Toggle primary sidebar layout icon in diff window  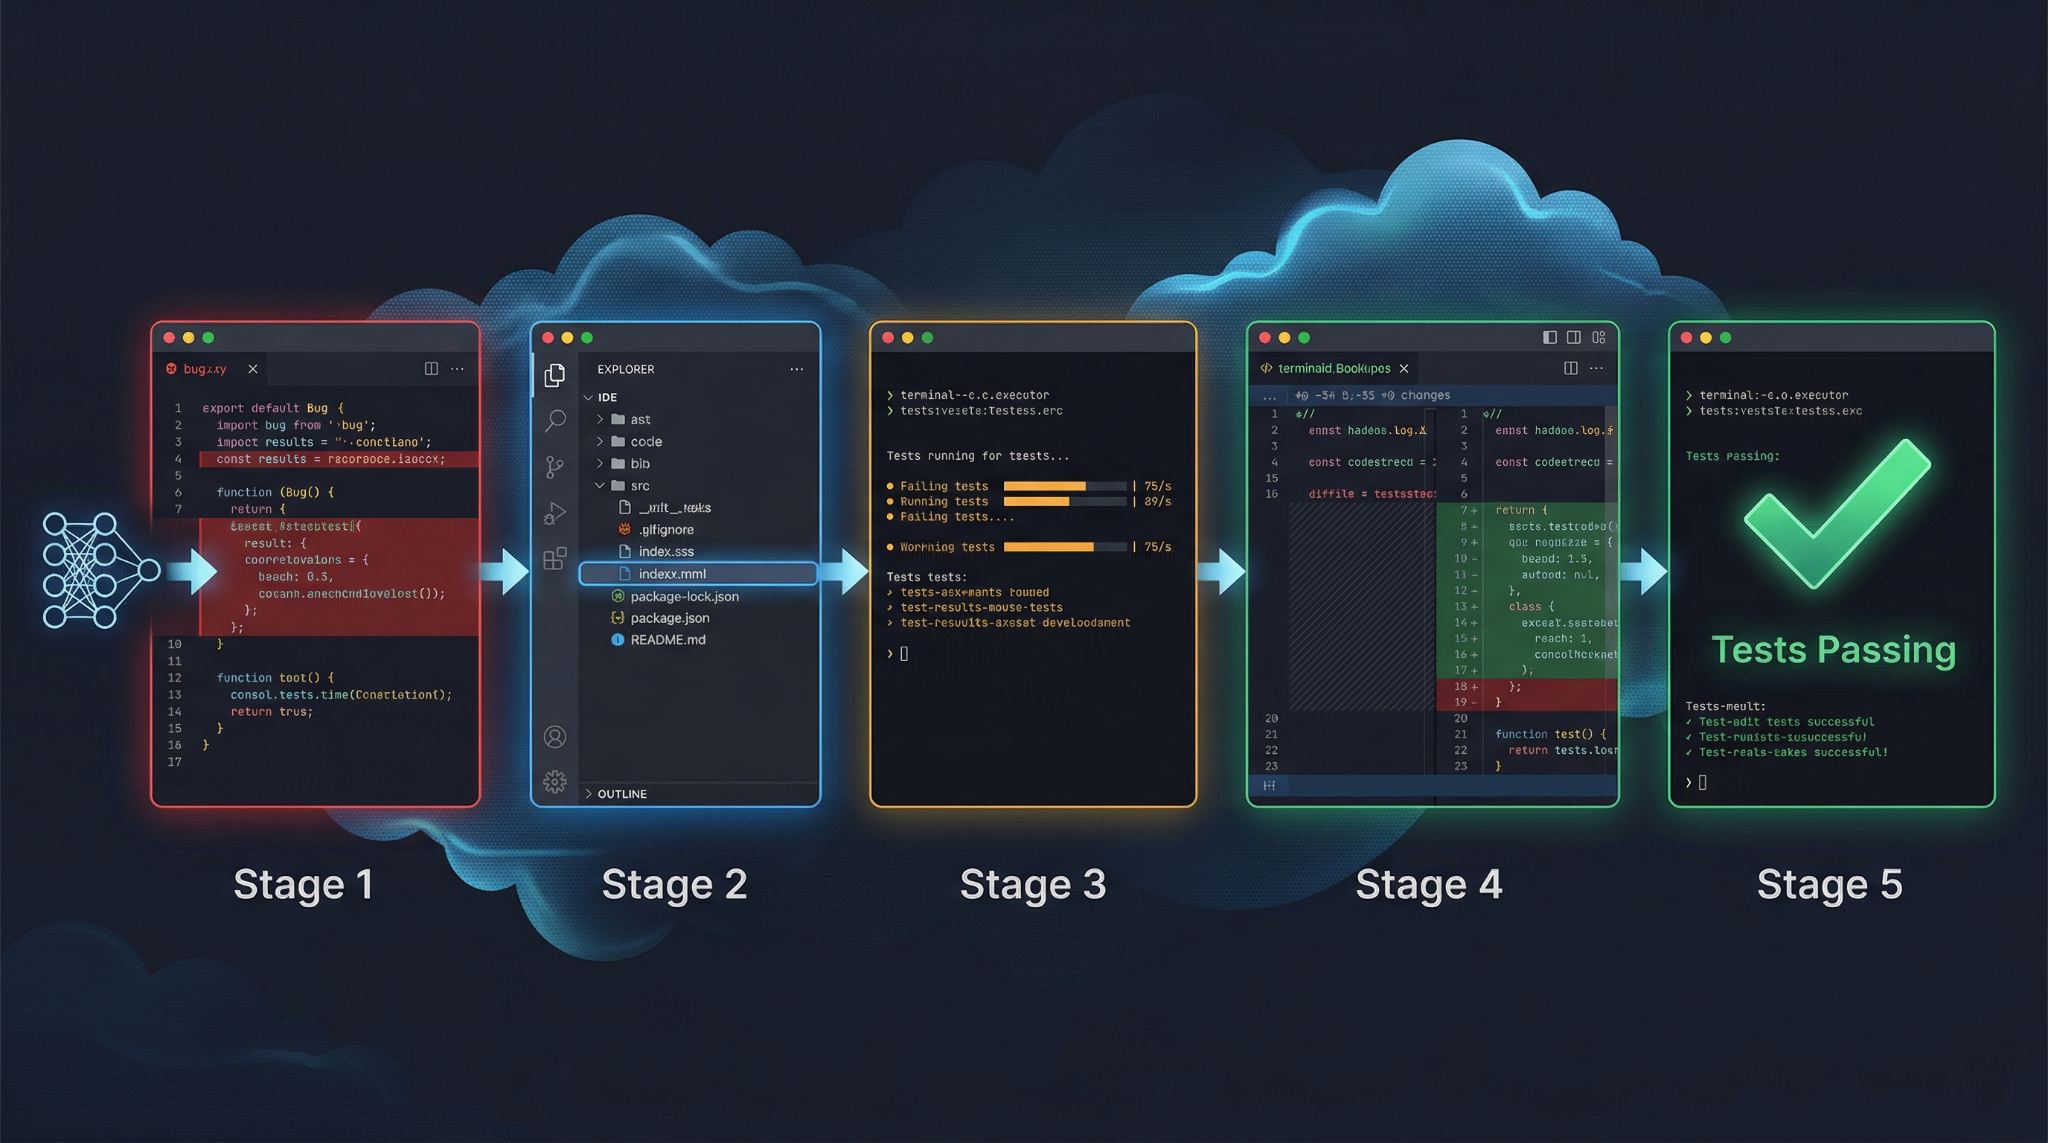click(1550, 338)
